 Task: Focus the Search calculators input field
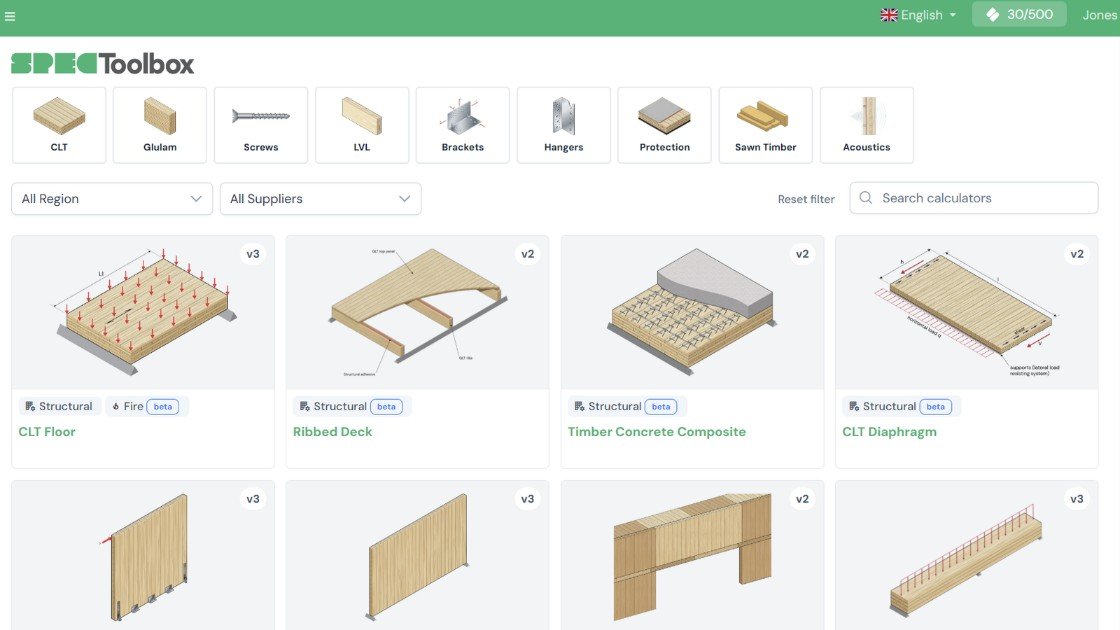pyautogui.click(x=974, y=198)
